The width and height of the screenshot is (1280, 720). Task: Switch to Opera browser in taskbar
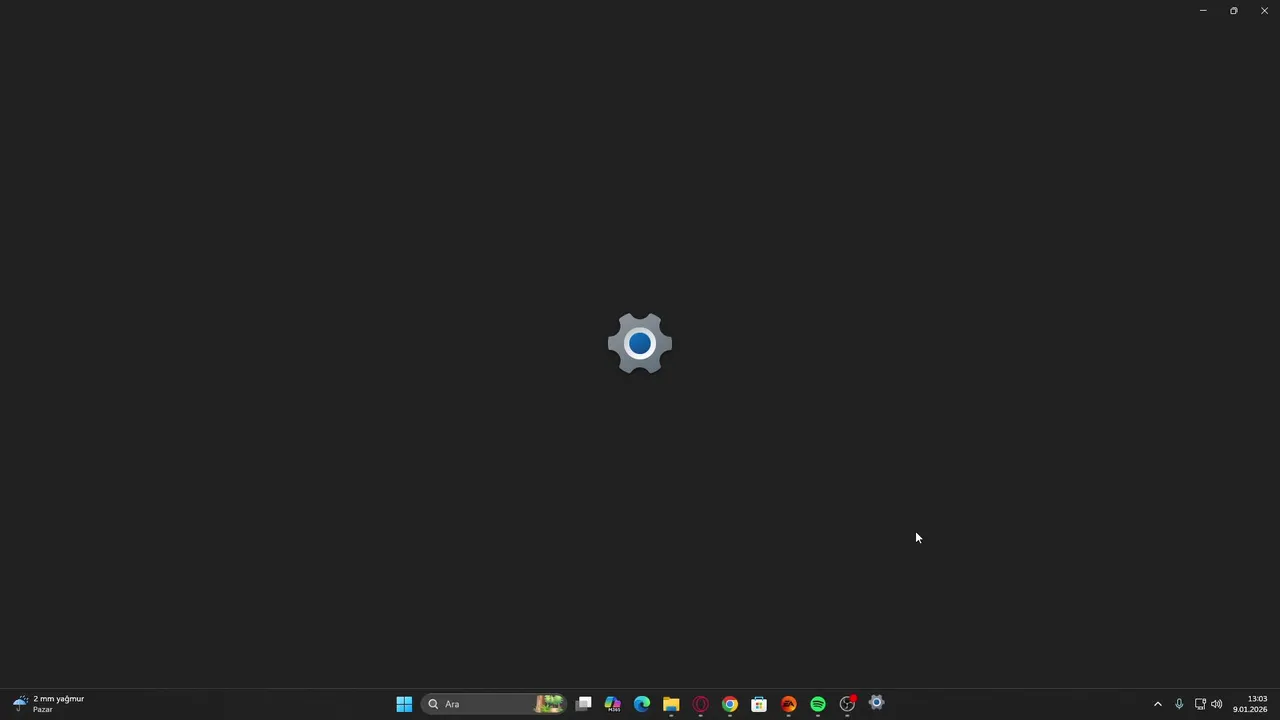pyautogui.click(x=701, y=704)
